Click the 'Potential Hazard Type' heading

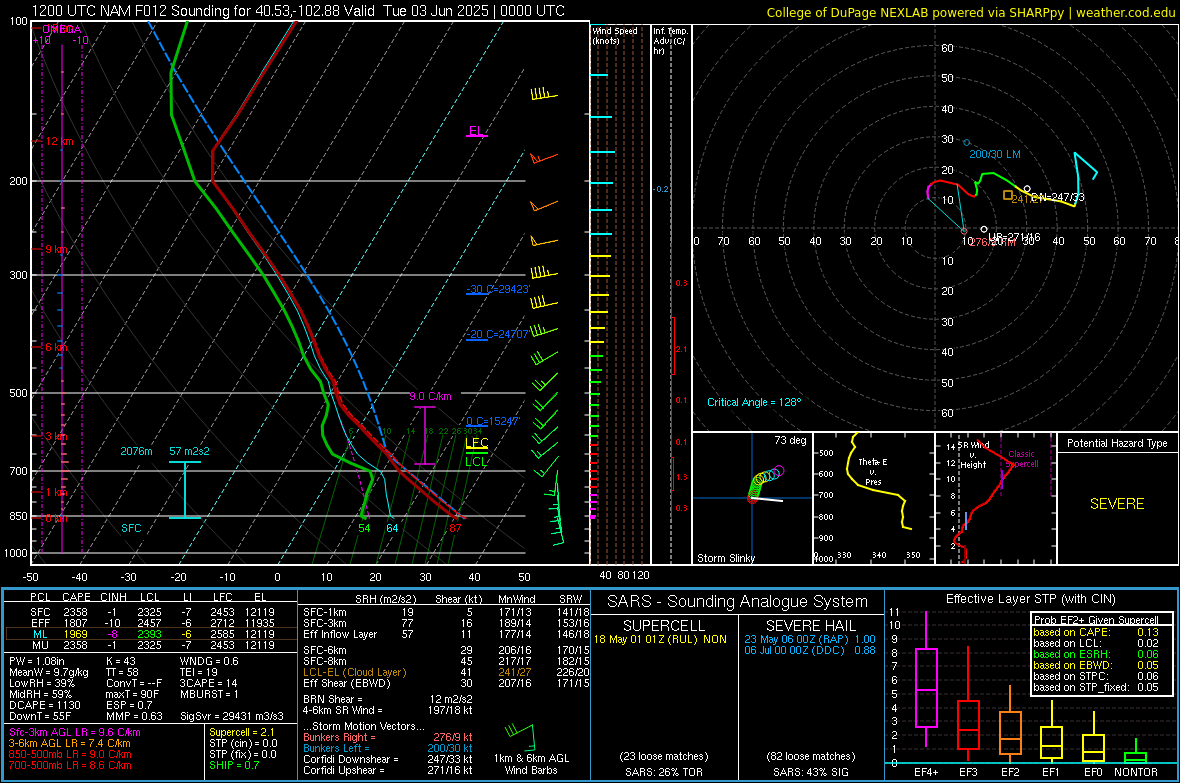(x=1117, y=443)
